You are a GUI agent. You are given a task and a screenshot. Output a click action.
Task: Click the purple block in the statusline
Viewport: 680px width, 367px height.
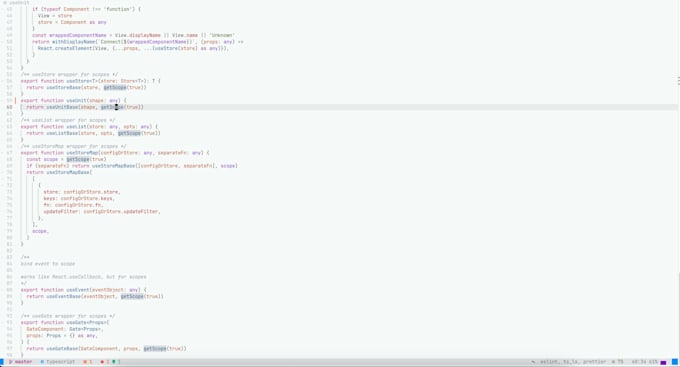(663, 362)
